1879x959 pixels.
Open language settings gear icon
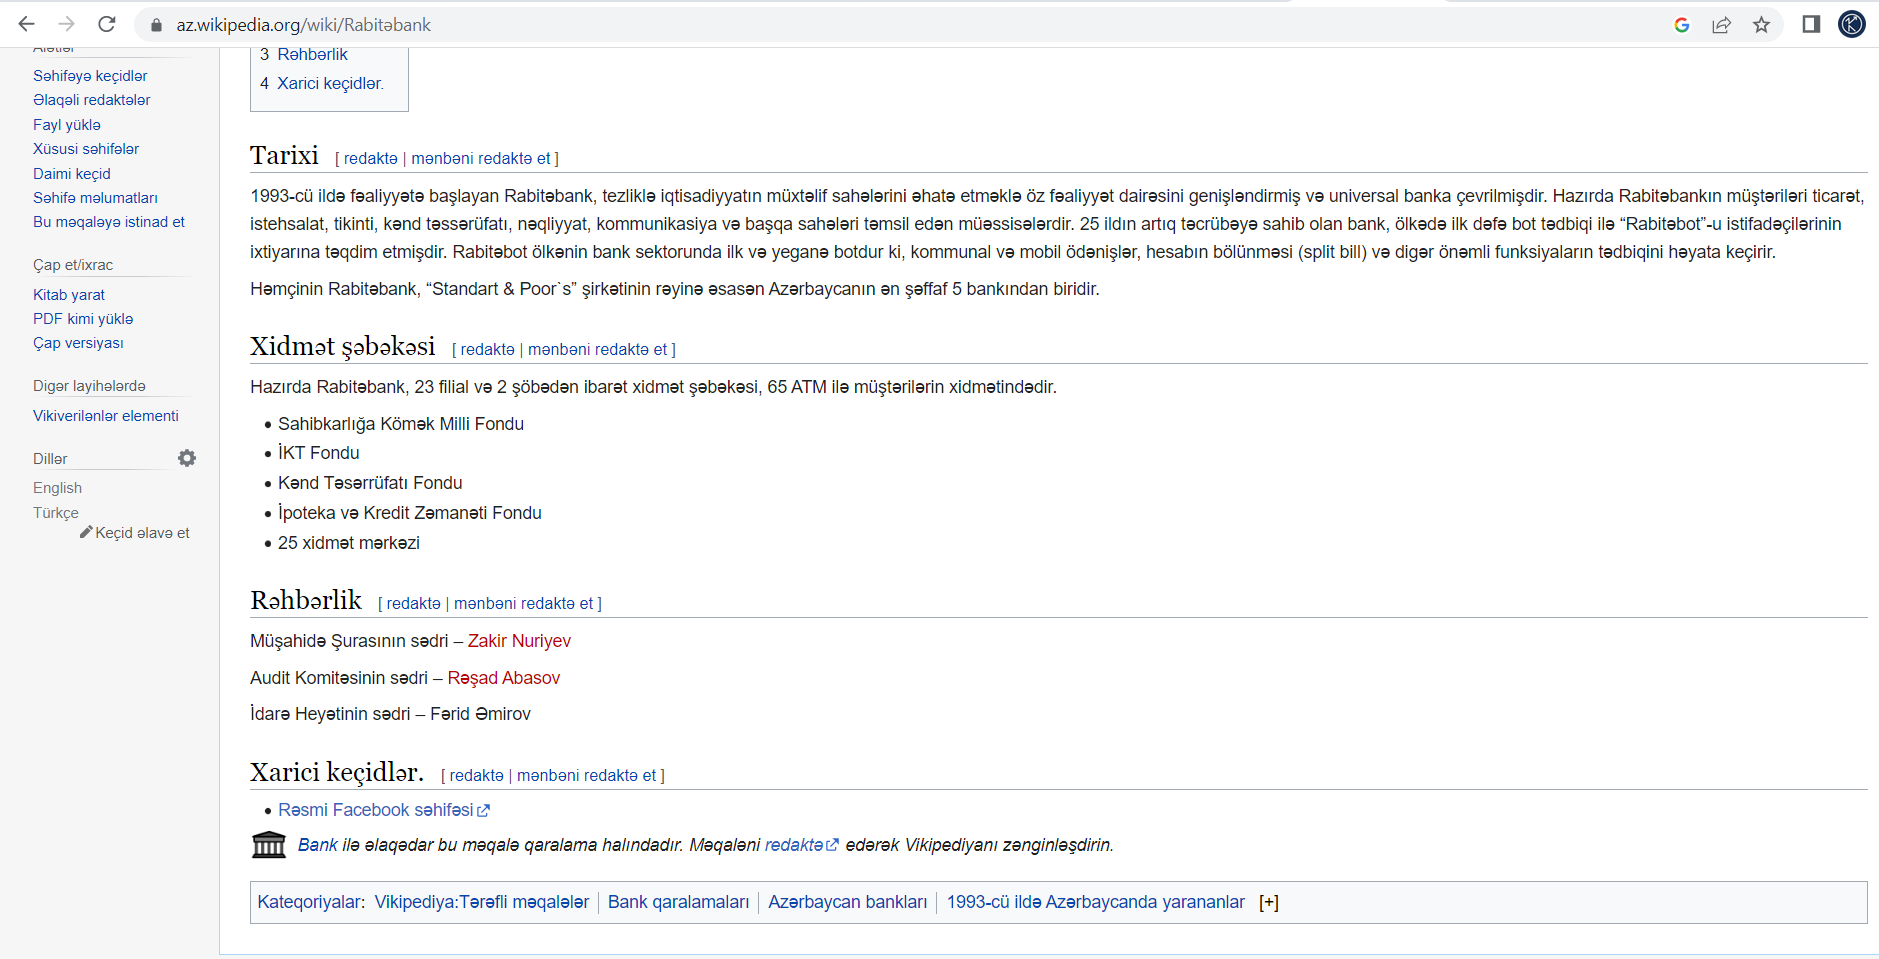point(187,458)
